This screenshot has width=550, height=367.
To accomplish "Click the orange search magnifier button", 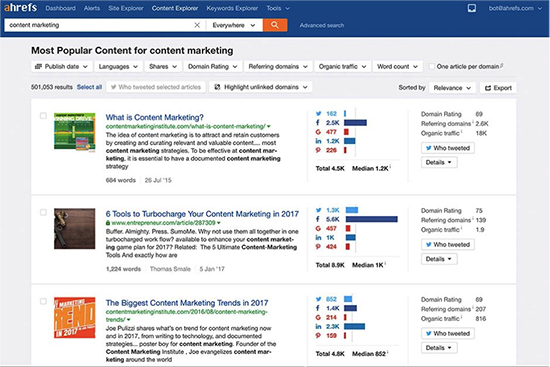I will 275,25.
